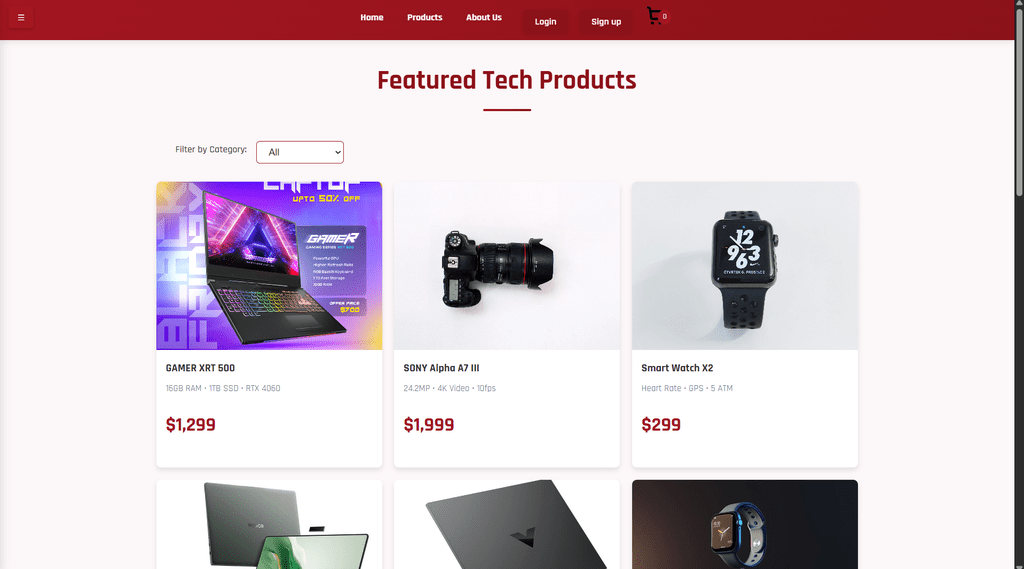Open the green tablet laptop product image

[x=269, y=525]
